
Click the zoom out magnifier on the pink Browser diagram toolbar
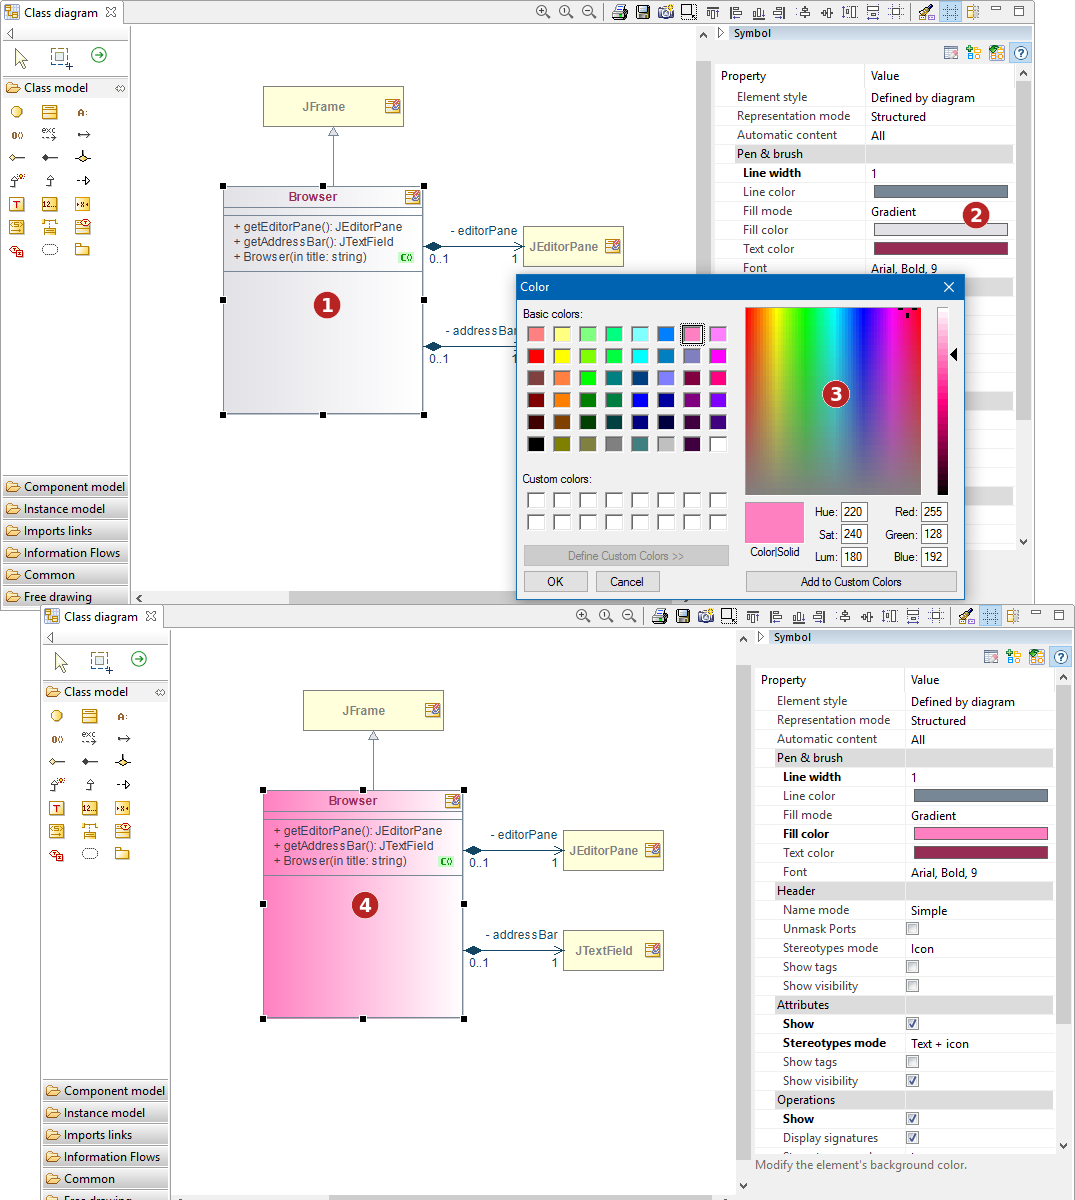[x=629, y=616]
